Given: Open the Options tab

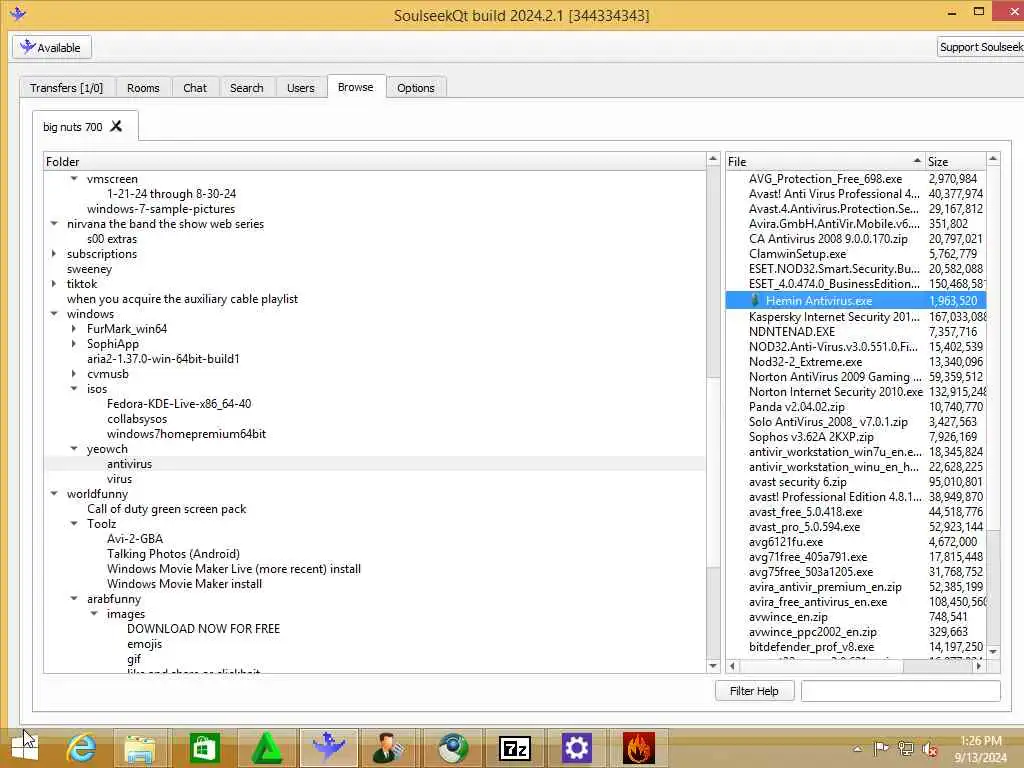Looking at the screenshot, I should coord(415,88).
